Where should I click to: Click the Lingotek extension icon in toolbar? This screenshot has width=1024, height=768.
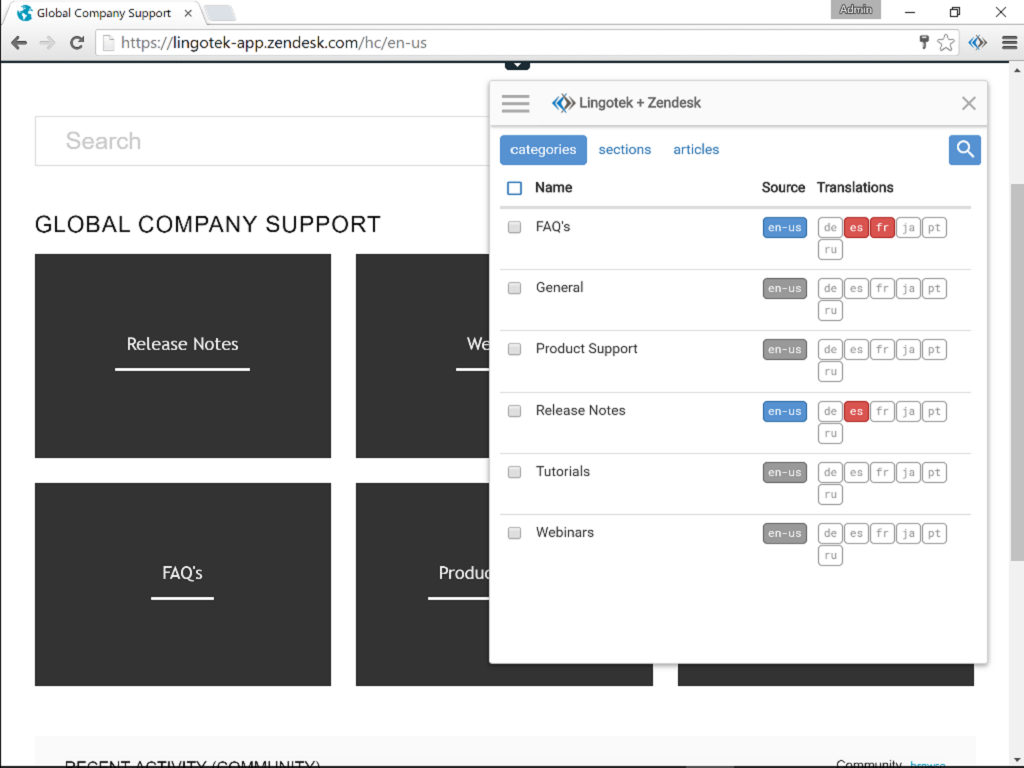tap(978, 43)
